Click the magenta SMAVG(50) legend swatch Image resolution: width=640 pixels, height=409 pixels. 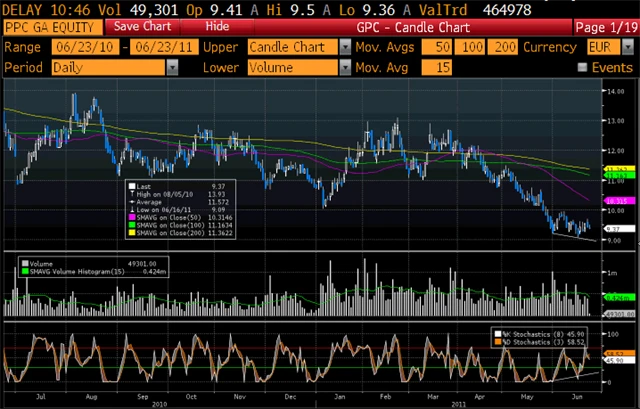[x=131, y=215]
